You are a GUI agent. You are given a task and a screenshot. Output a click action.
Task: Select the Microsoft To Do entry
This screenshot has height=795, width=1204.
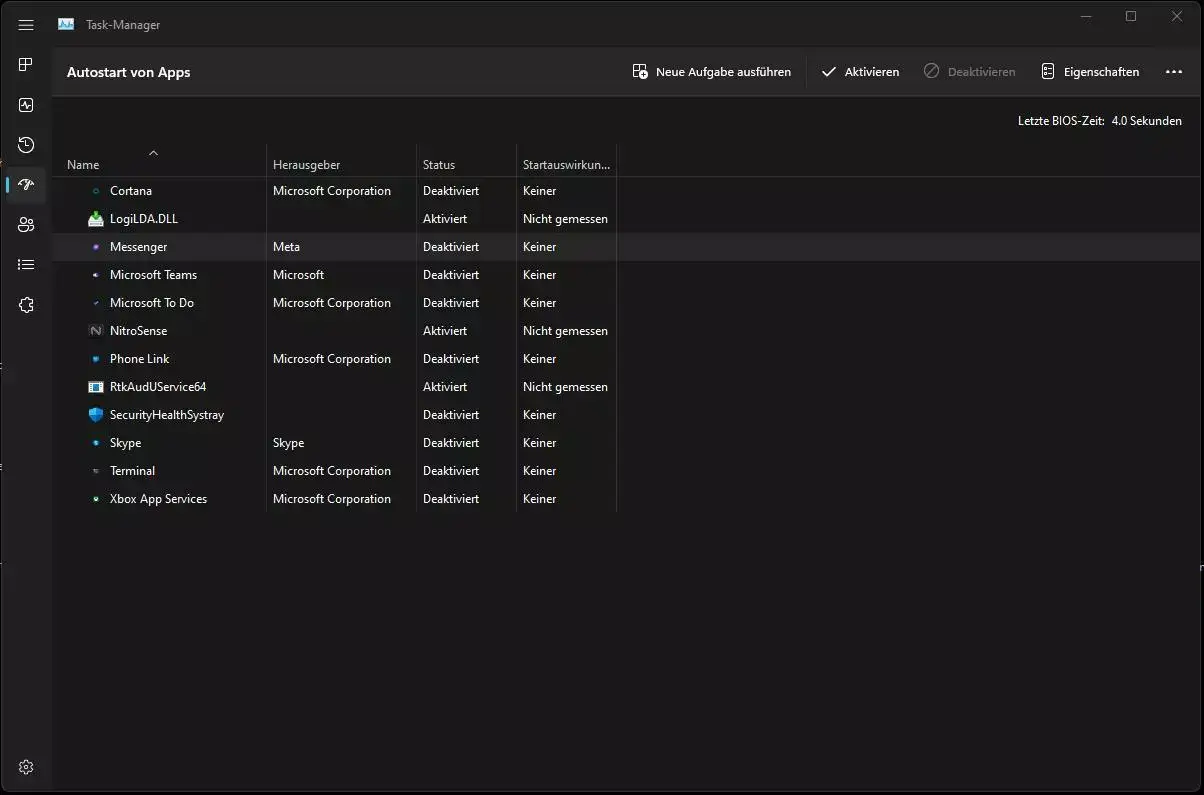point(152,303)
